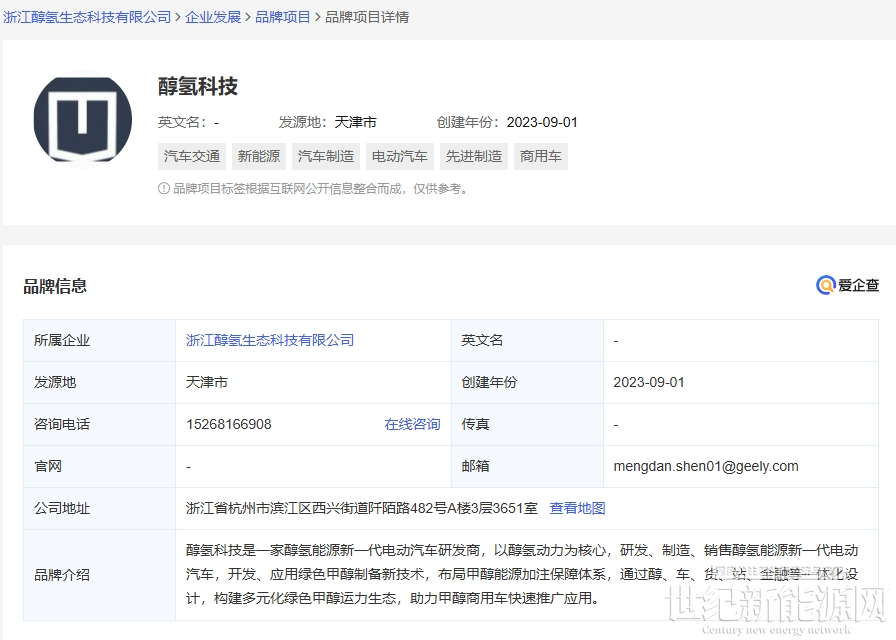
Task: Click 在线咨询 online consultation link
Action: point(412,424)
